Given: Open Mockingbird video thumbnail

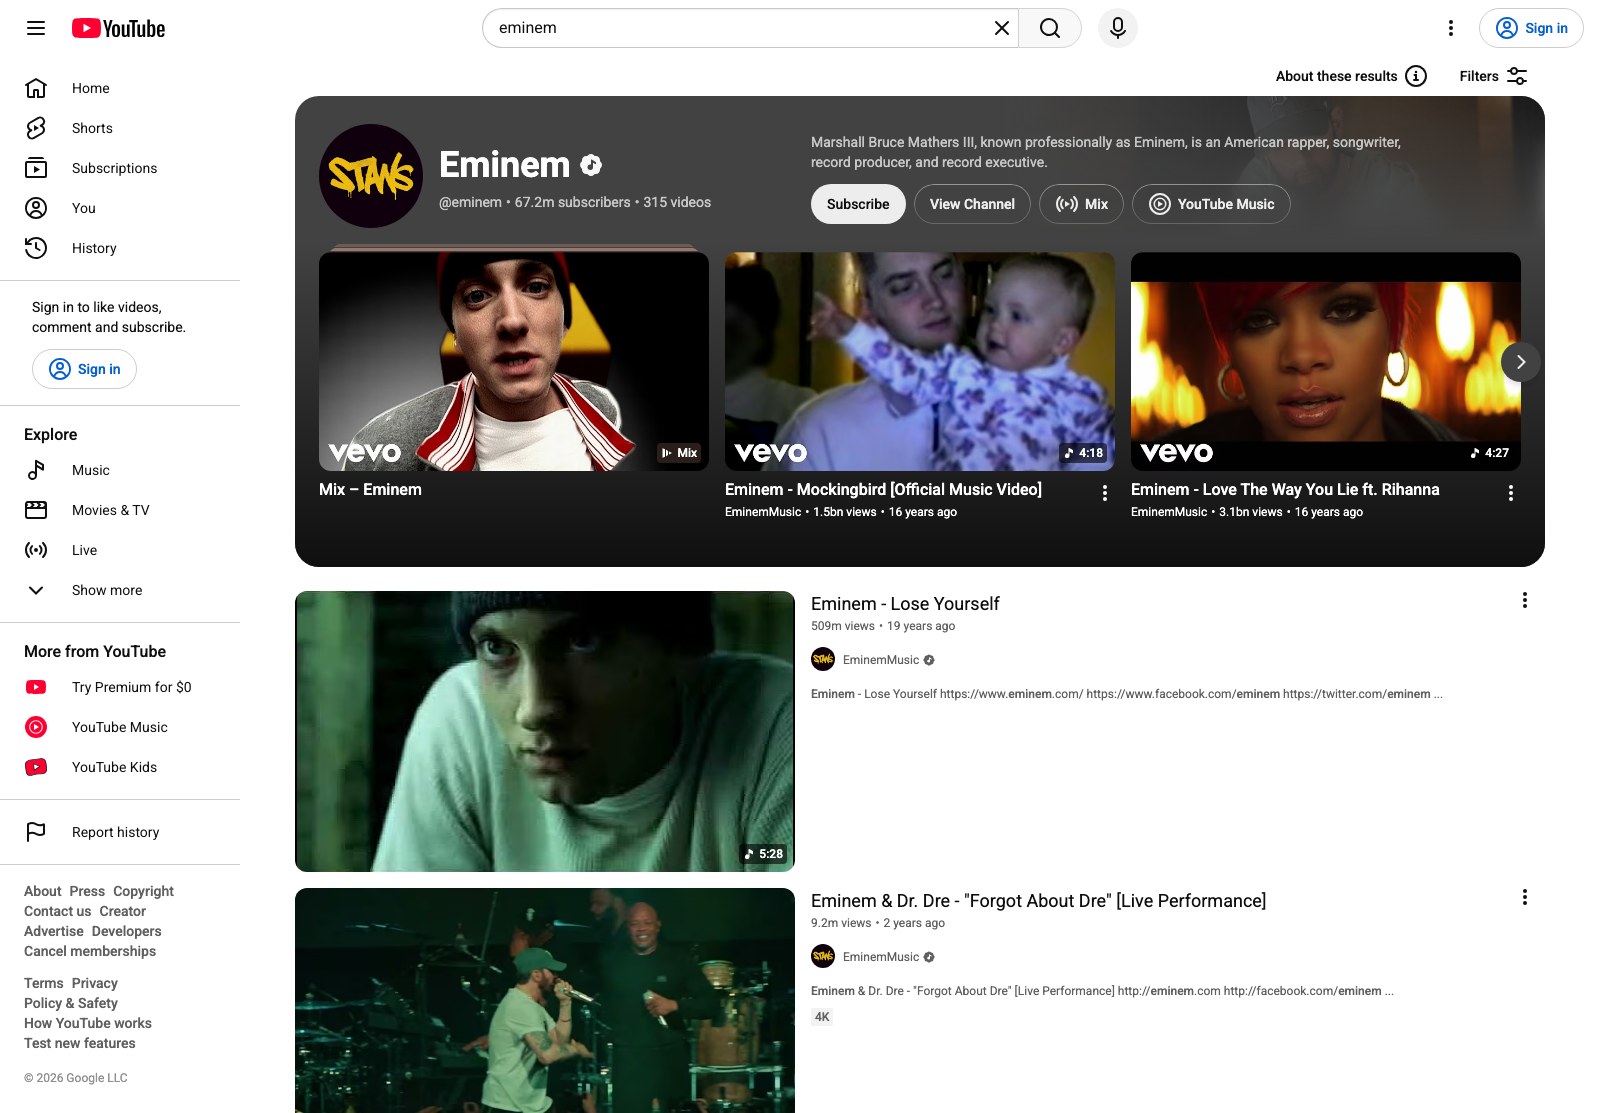Looking at the screenshot, I should pyautogui.click(x=920, y=361).
